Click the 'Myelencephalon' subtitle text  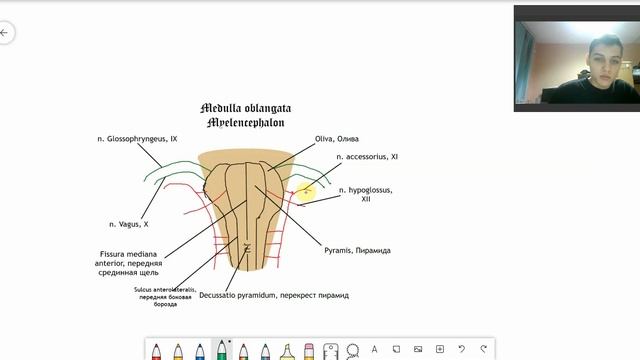click(246, 122)
